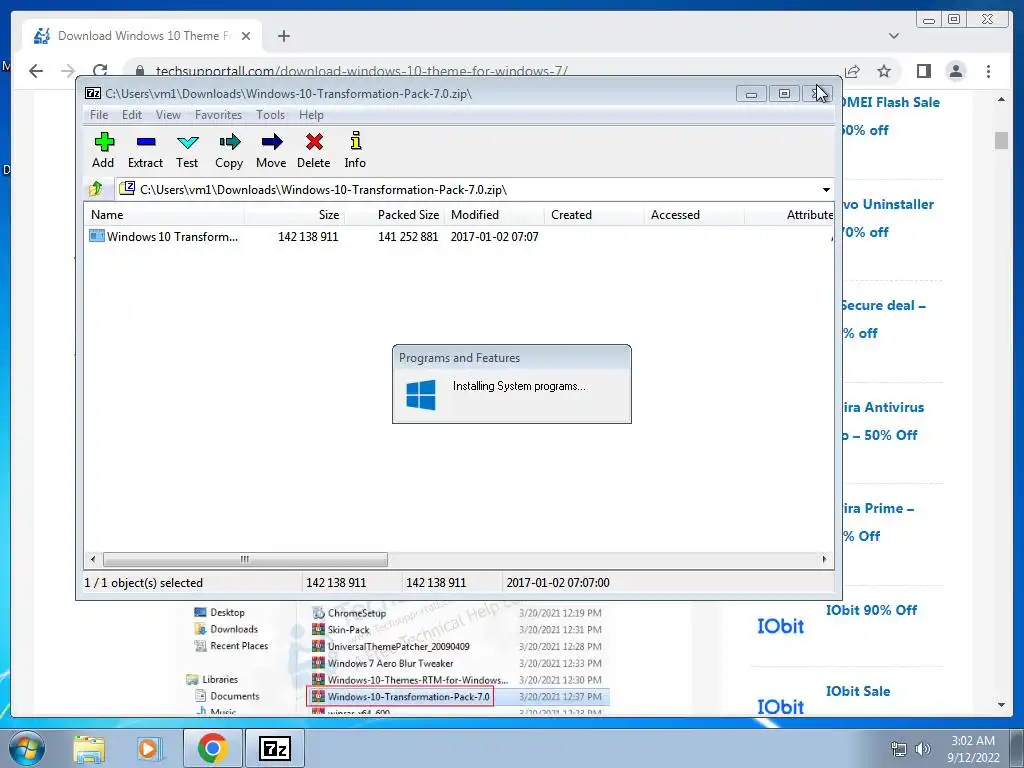This screenshot has height=768, width=1024.
Task: Switch to 7-Zip on the taskbar
Action: [274, 748]
